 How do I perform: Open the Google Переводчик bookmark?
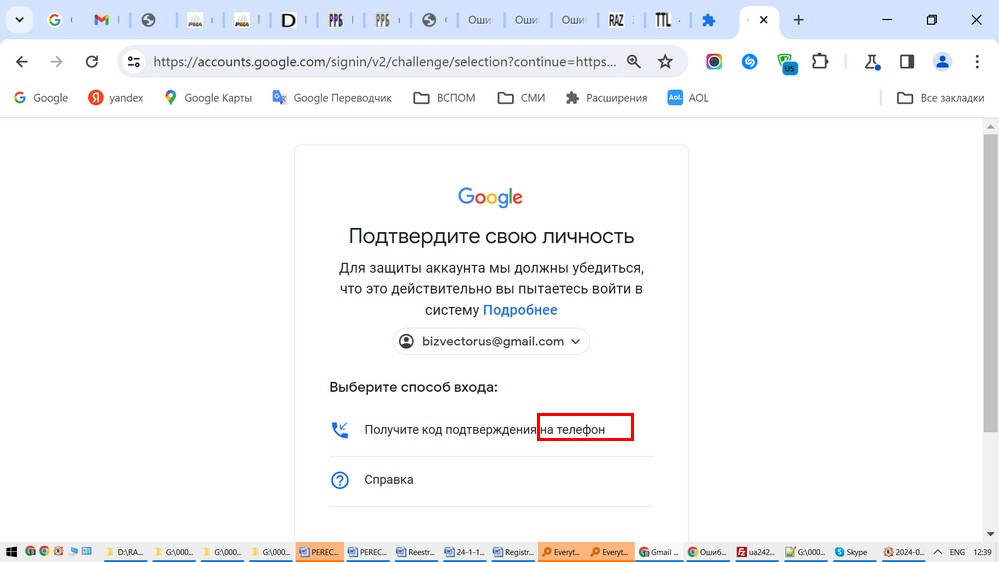[332, 97]
